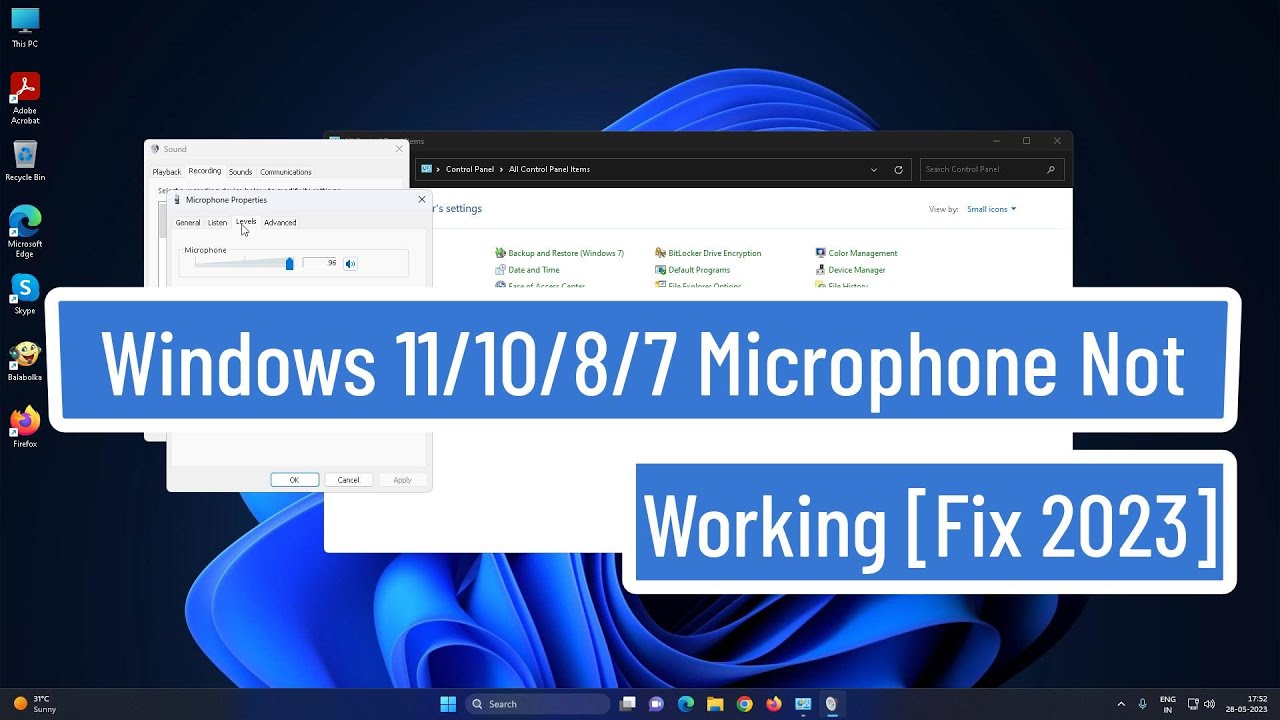1280x720 pixels.
Task: Switch to Playback tab in Sound window
Action: [x=167, y=172]
